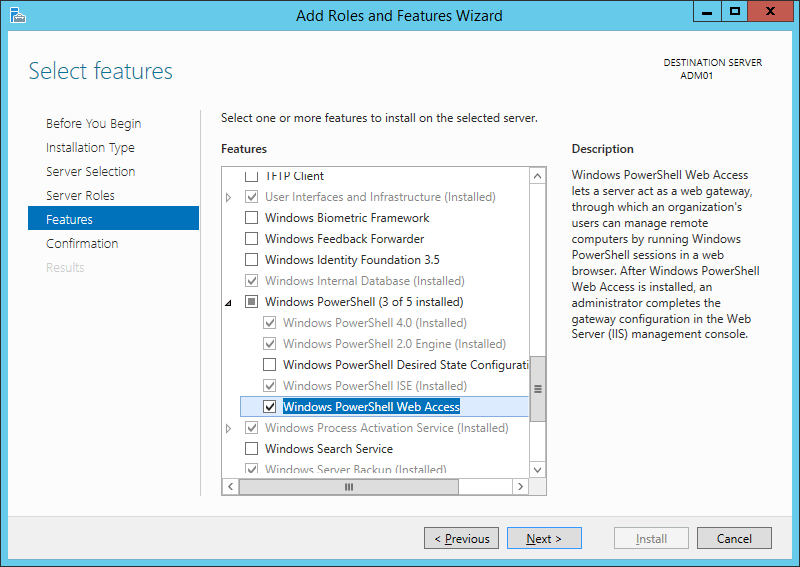Select Windows PowerShell ISE (Installed) row
The width and height of the screenshot is (800, 567).
click(375, 386)
